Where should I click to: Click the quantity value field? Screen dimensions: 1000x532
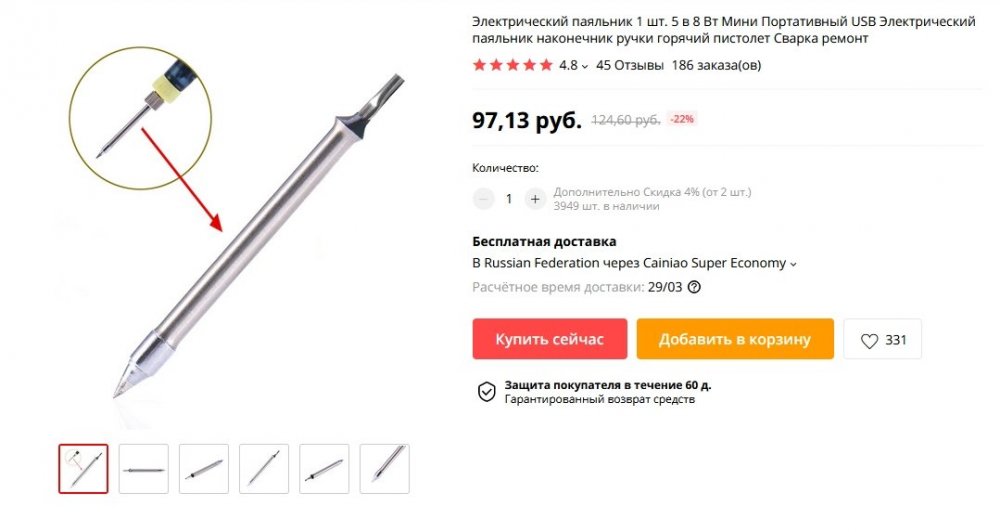pyautogui.click(x=509, y=199)
